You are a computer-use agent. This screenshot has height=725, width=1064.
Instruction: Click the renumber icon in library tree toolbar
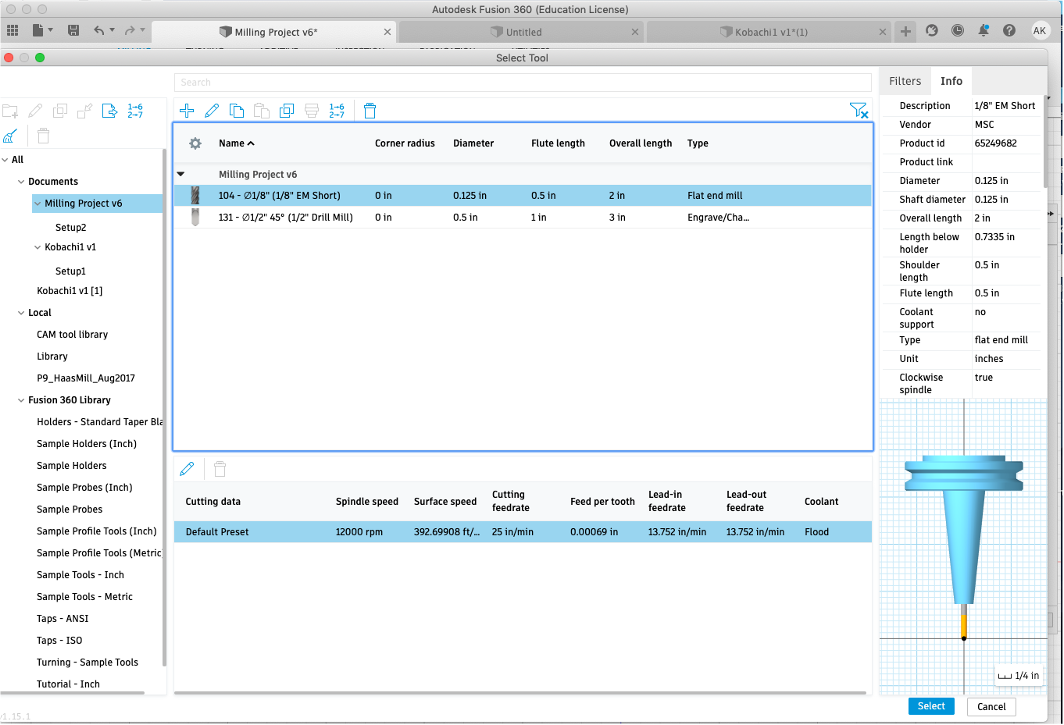[x=135, y=111]
